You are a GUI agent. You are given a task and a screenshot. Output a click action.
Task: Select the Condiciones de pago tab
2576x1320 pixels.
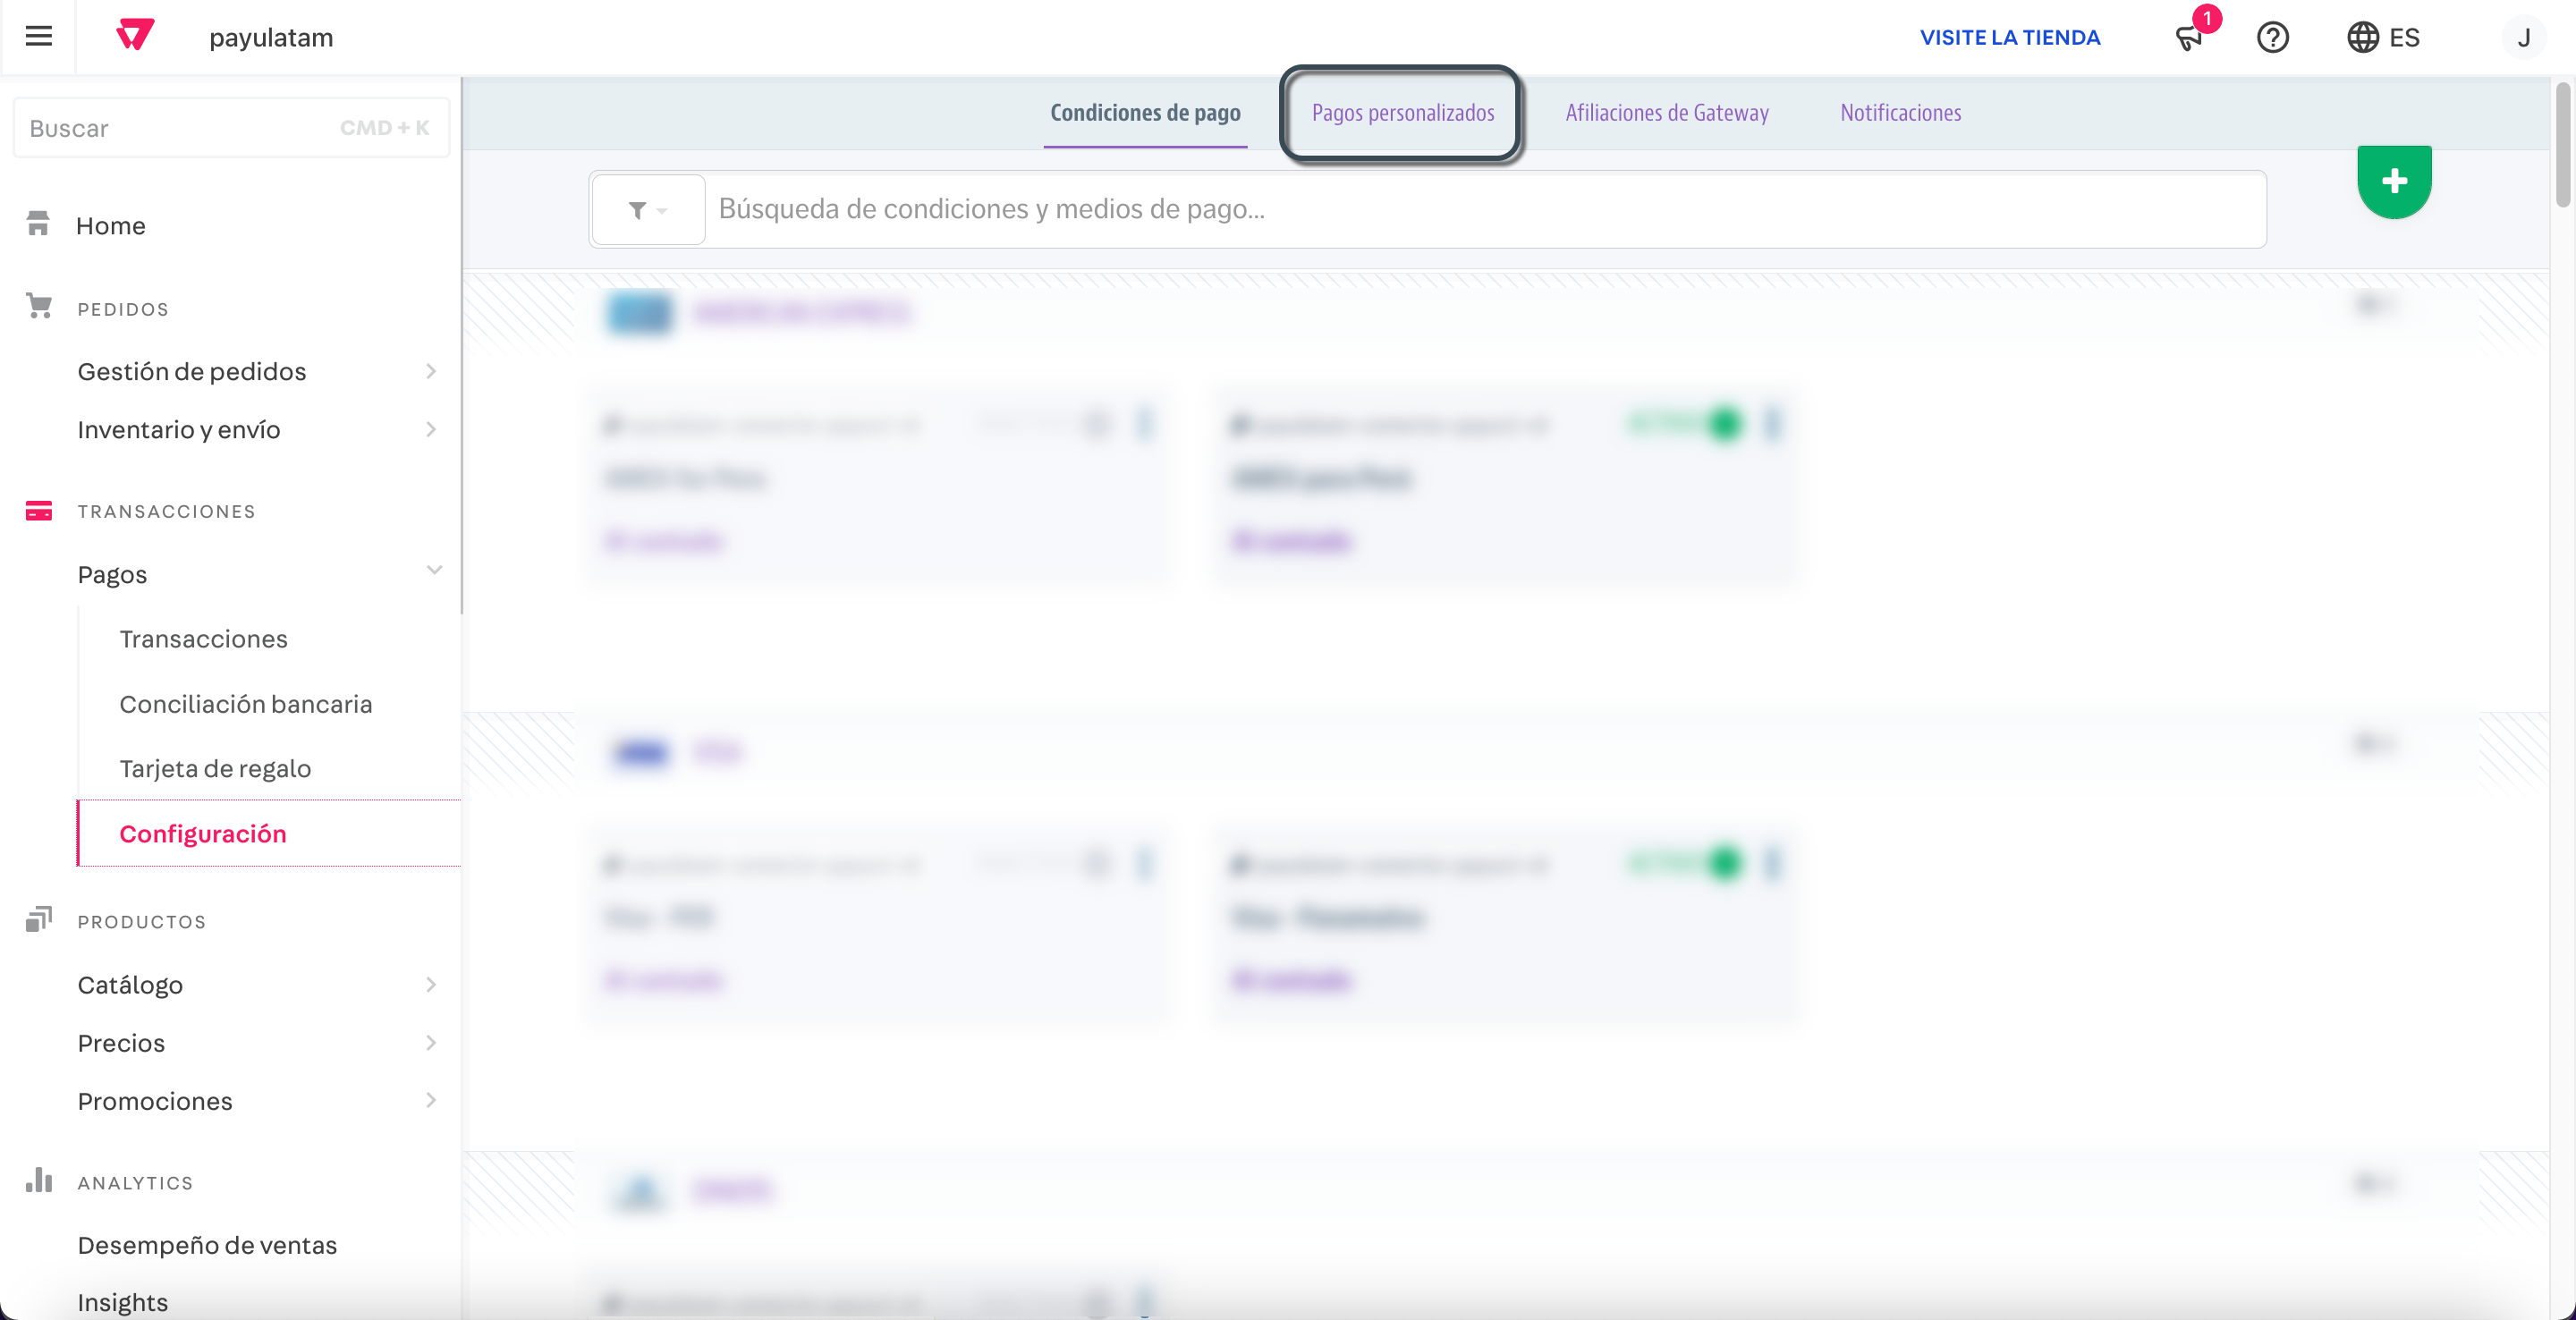(1145, 113)
